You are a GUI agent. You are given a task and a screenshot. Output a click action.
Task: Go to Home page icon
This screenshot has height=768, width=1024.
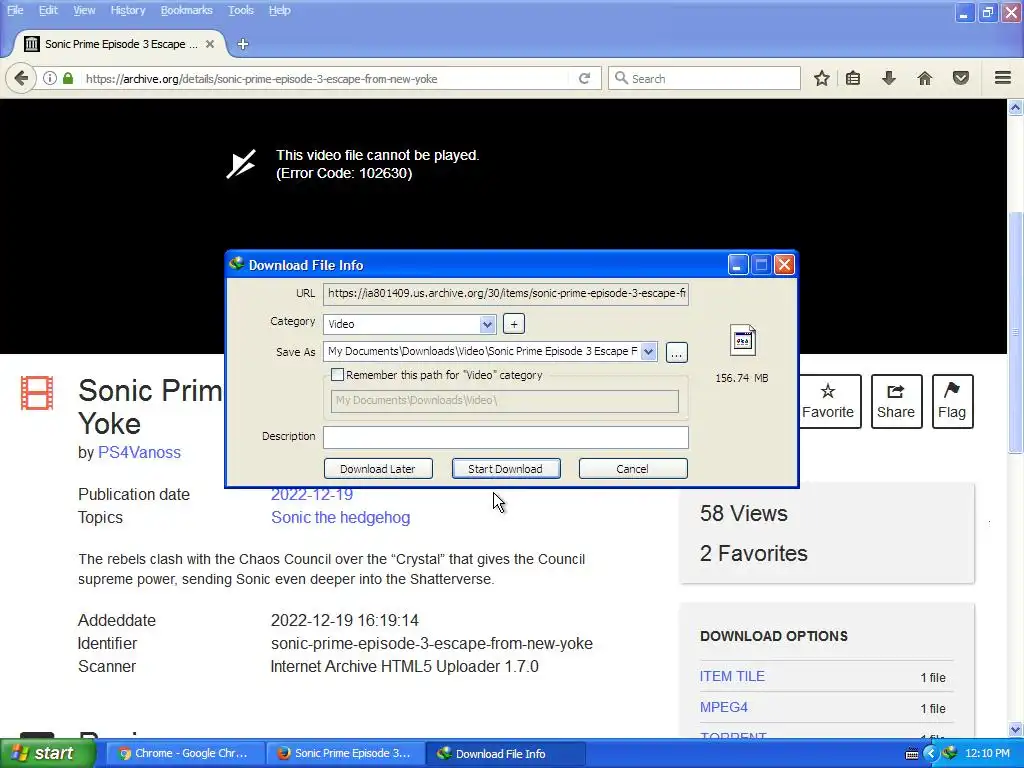coord(925,78)
